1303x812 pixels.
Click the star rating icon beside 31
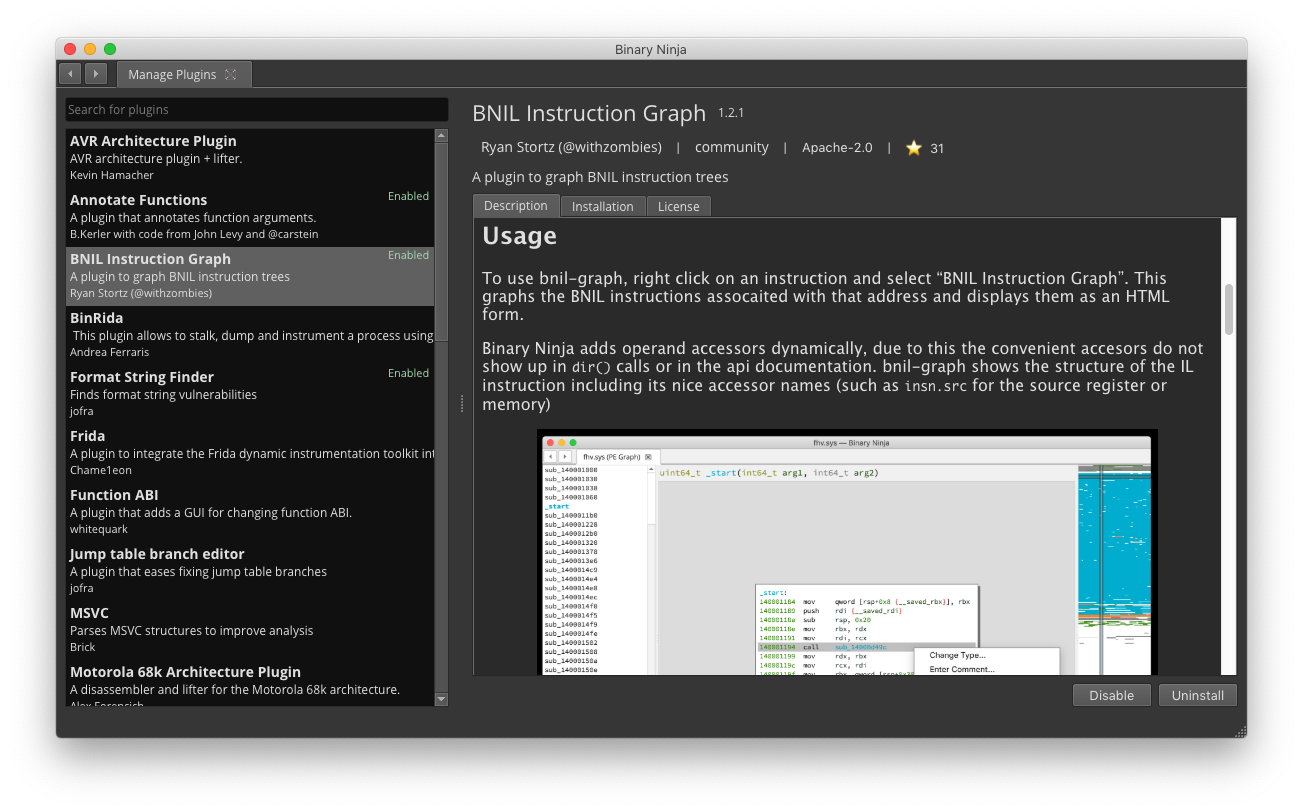pyautogui.click(x=912, y=147)
